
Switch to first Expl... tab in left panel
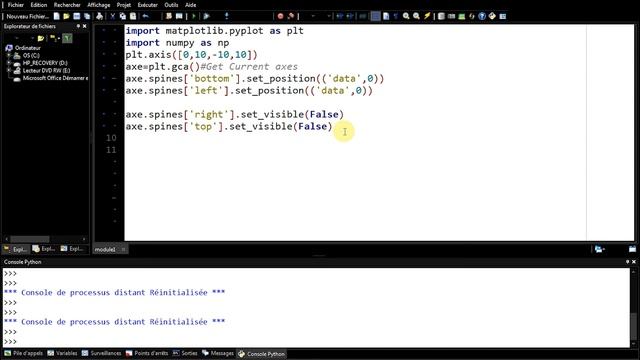[x=16, y=249]
